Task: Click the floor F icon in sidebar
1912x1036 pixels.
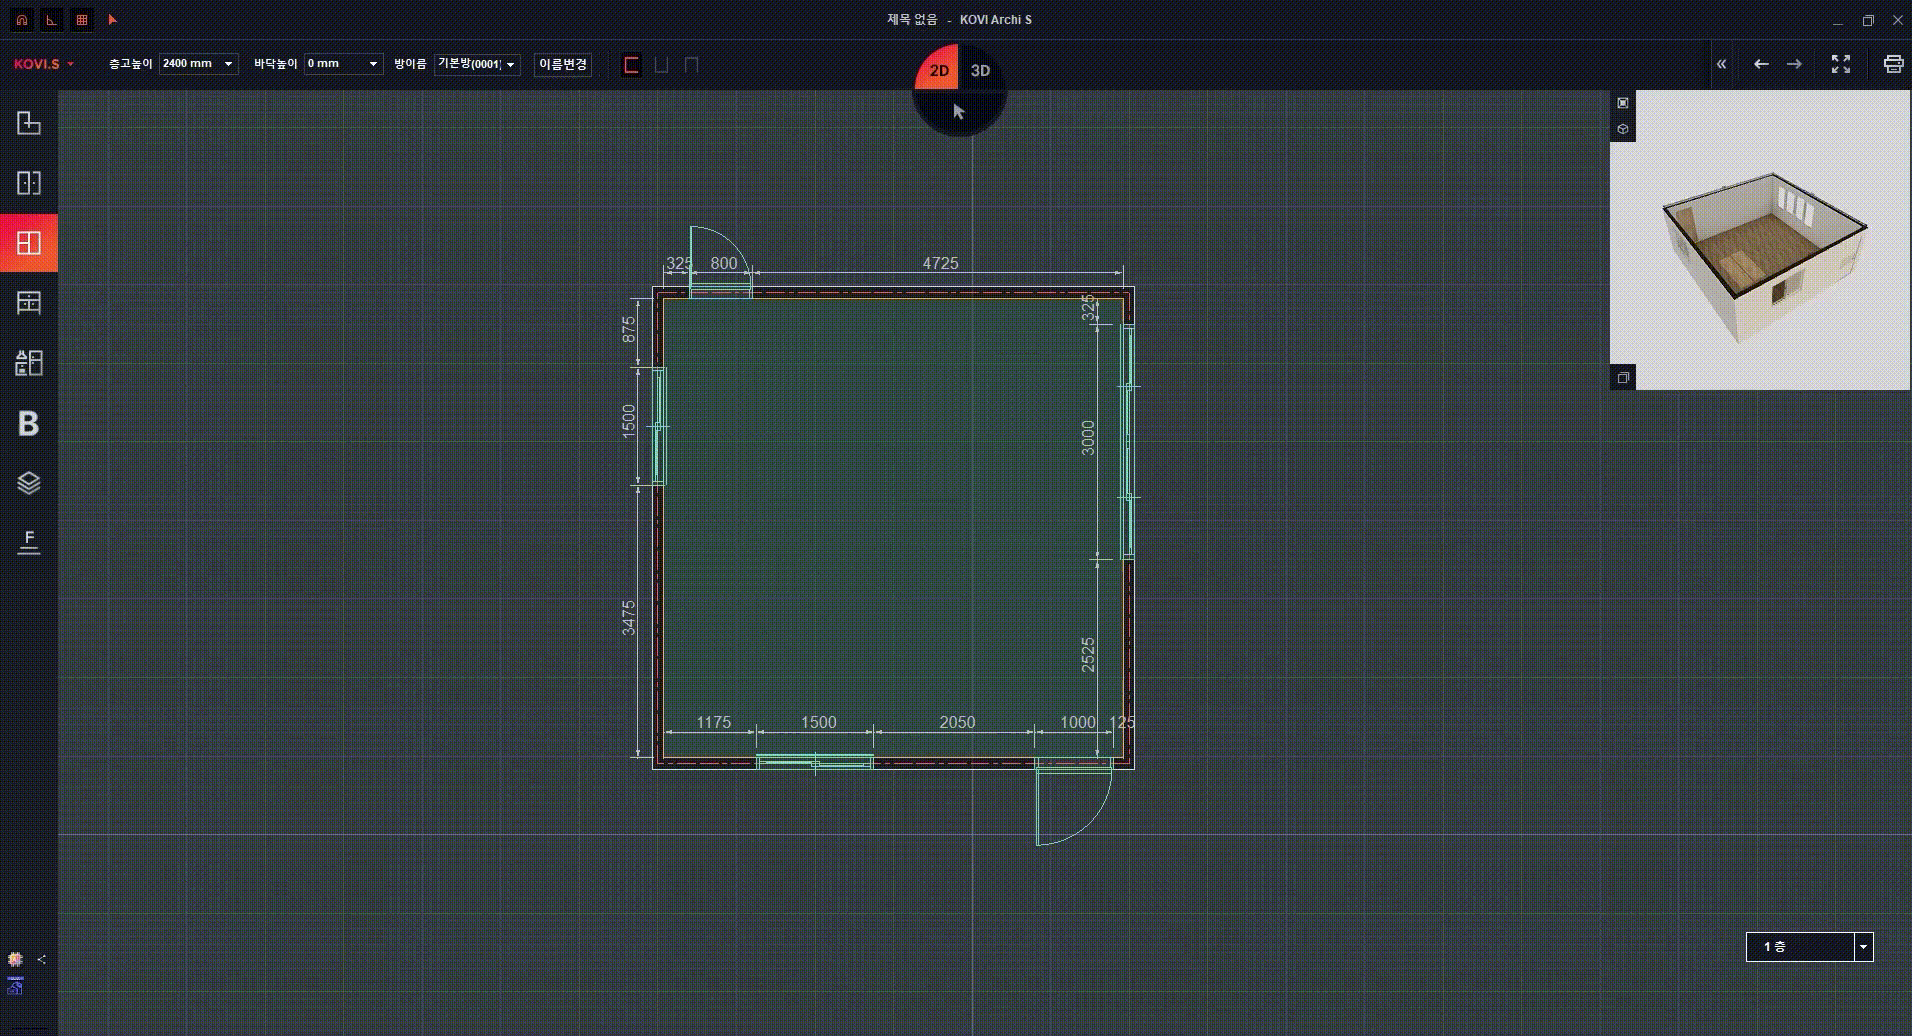Action: click(x=29, y=542)
